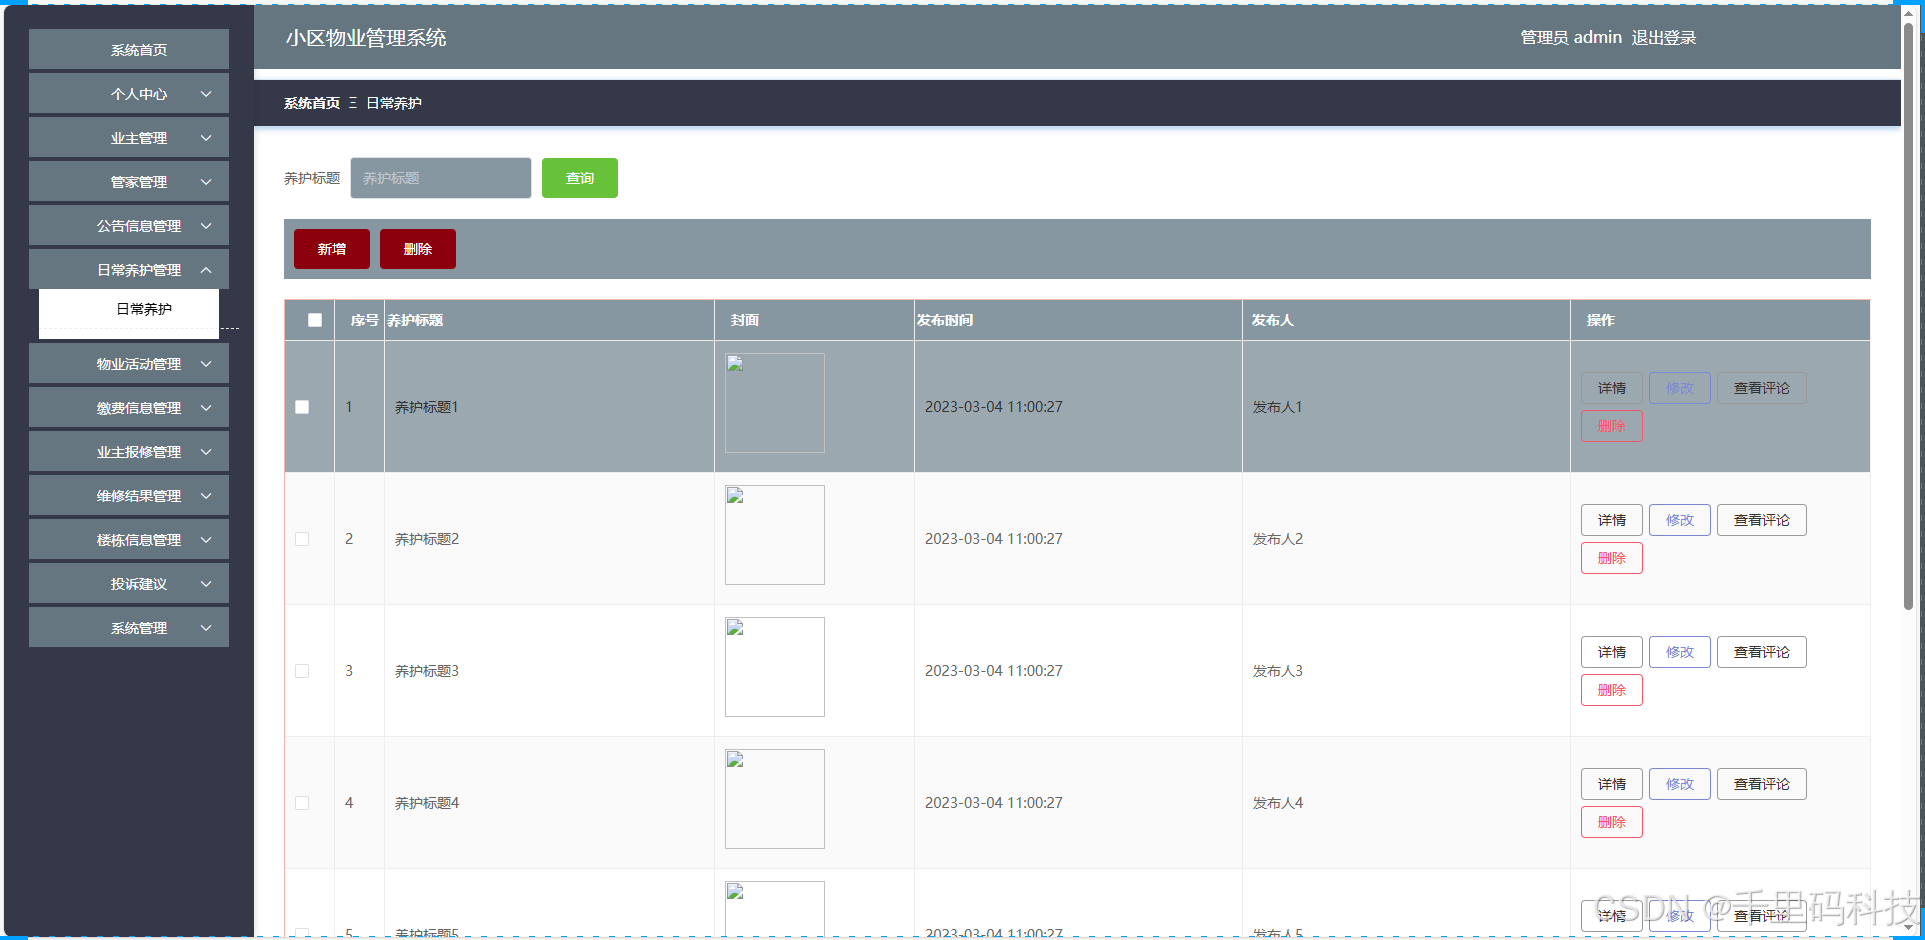Open the 物业活动管理 menu label
Screen dimensions: 1925x940
point(139,364)
